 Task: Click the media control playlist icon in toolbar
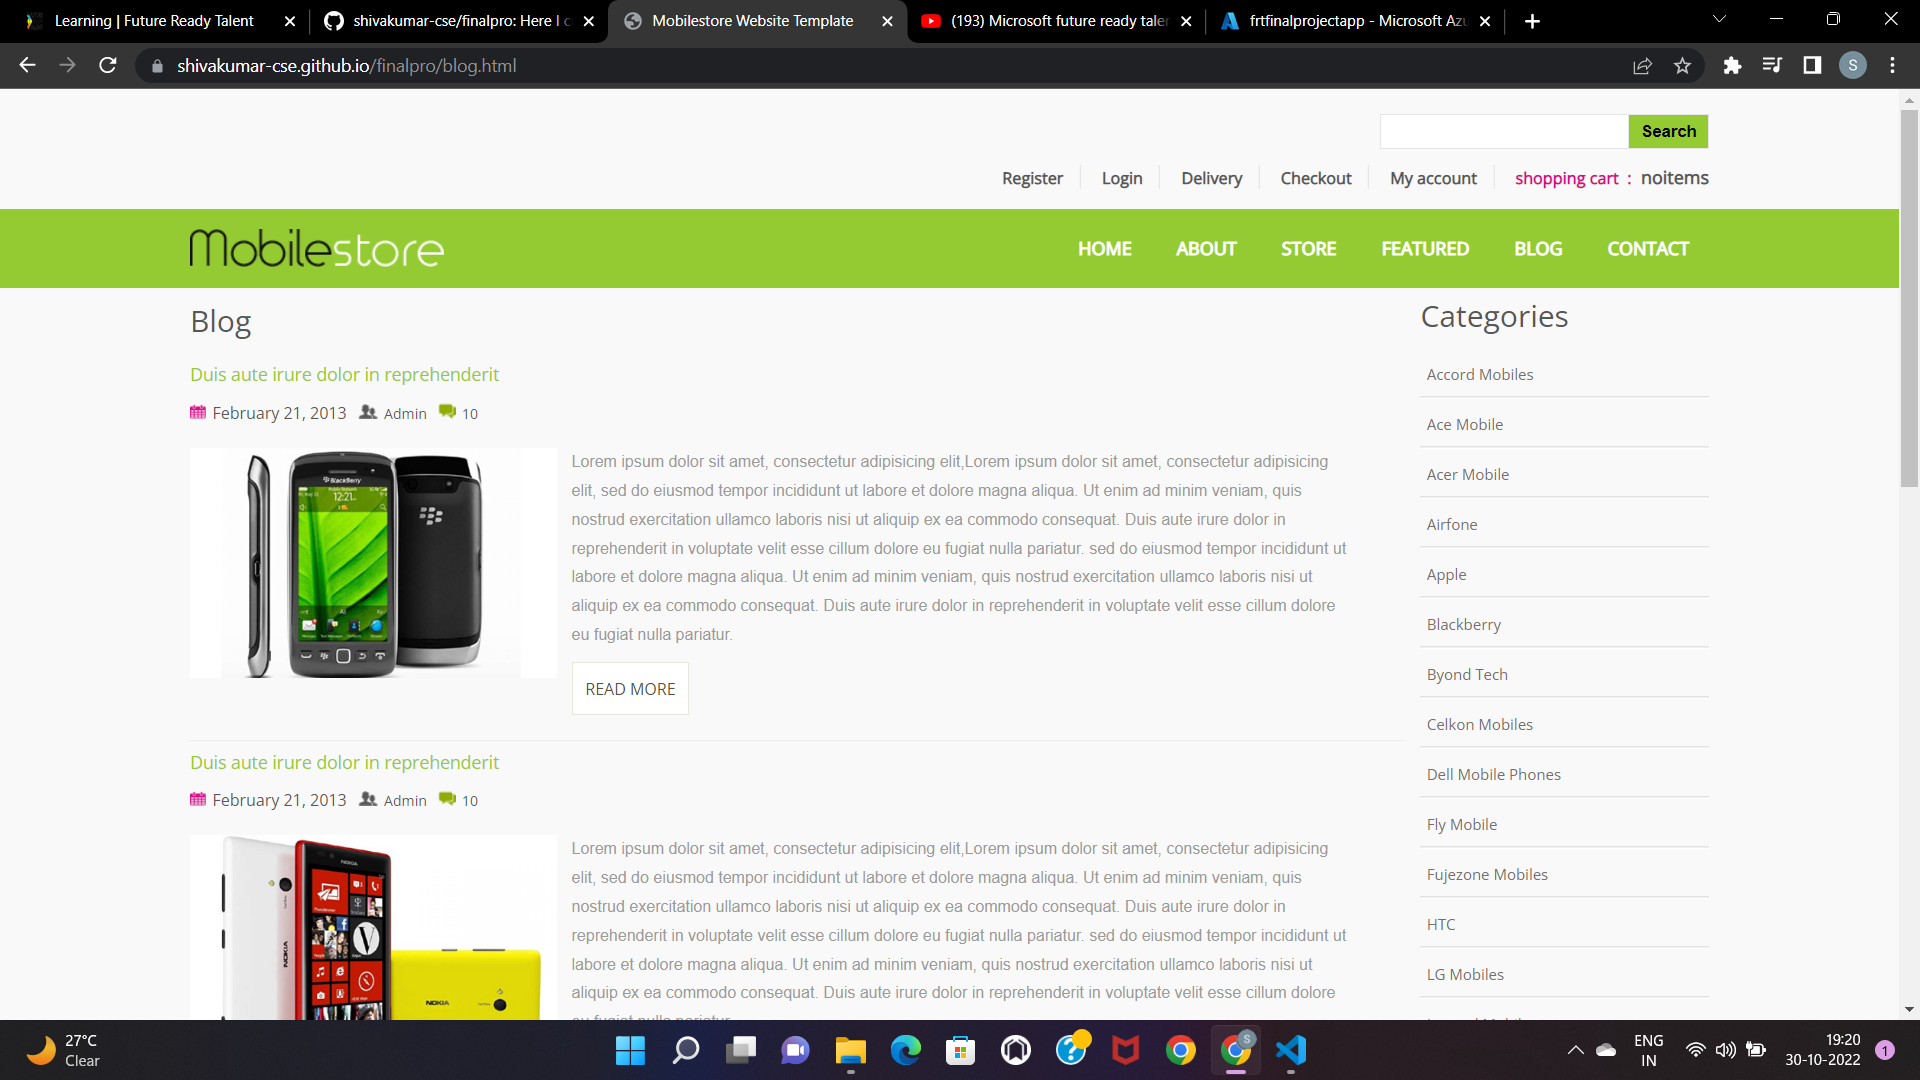(1772, 65)
